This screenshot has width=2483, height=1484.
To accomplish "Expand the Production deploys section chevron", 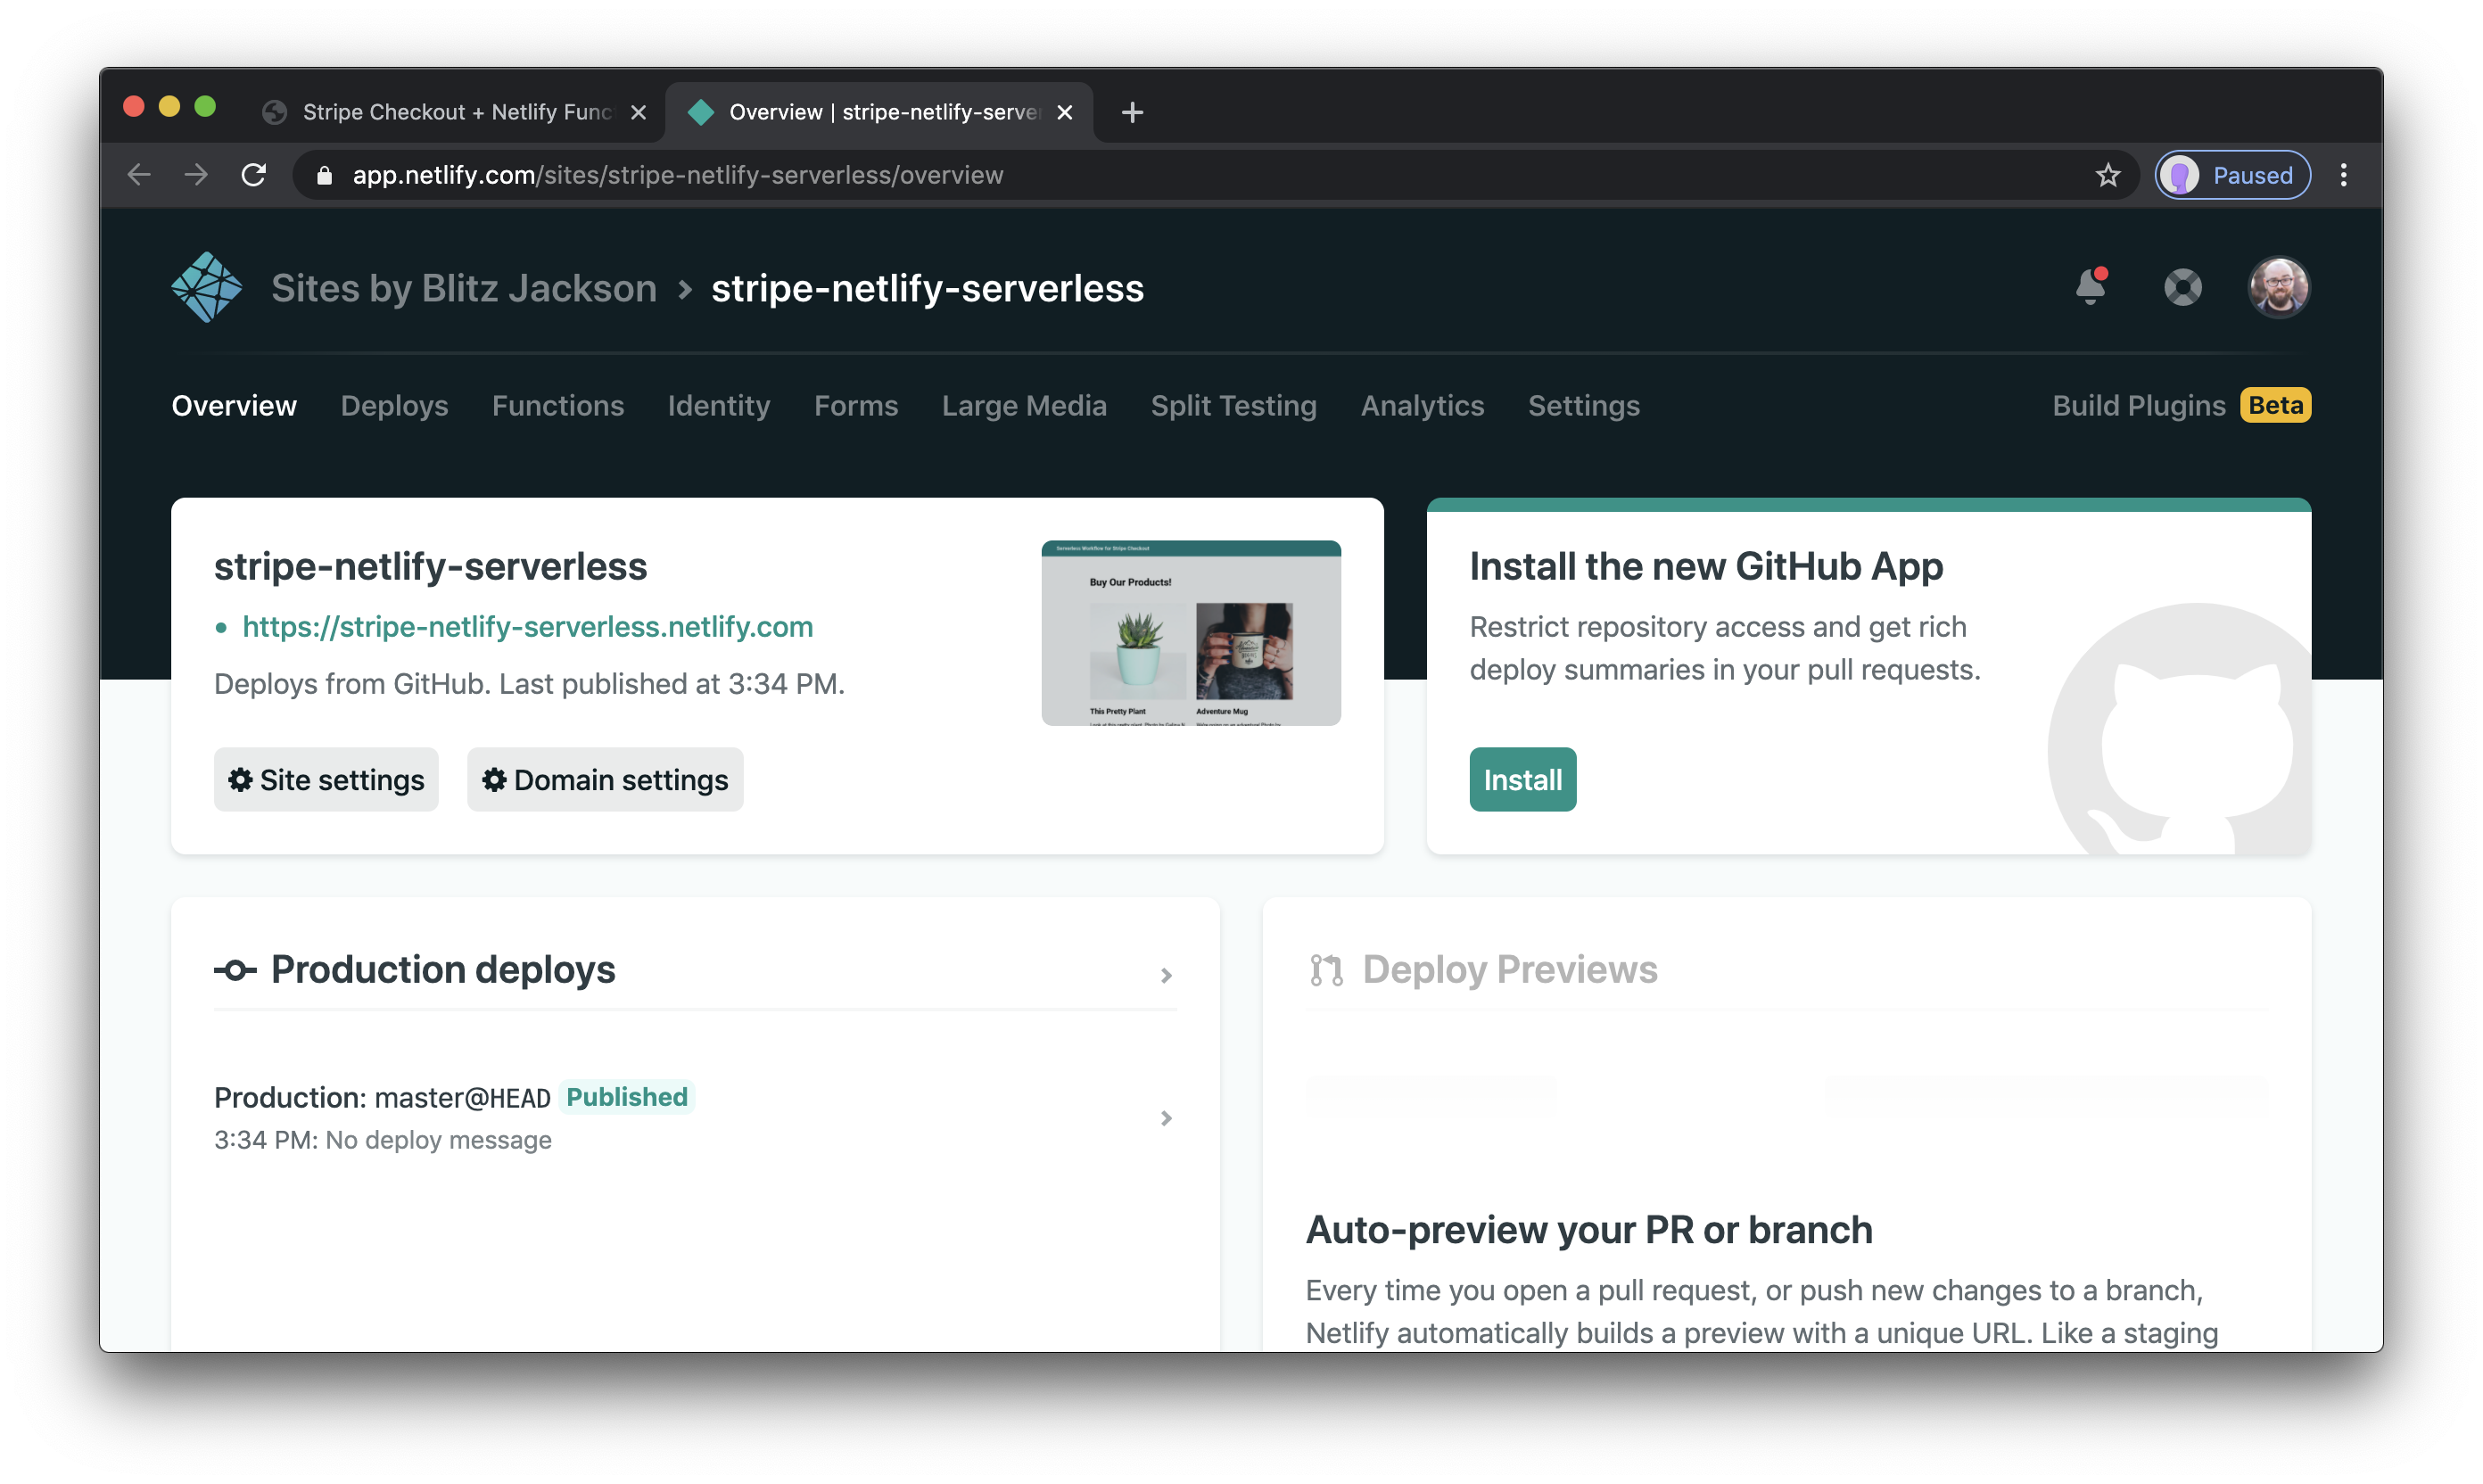I will click(1165, 974).
